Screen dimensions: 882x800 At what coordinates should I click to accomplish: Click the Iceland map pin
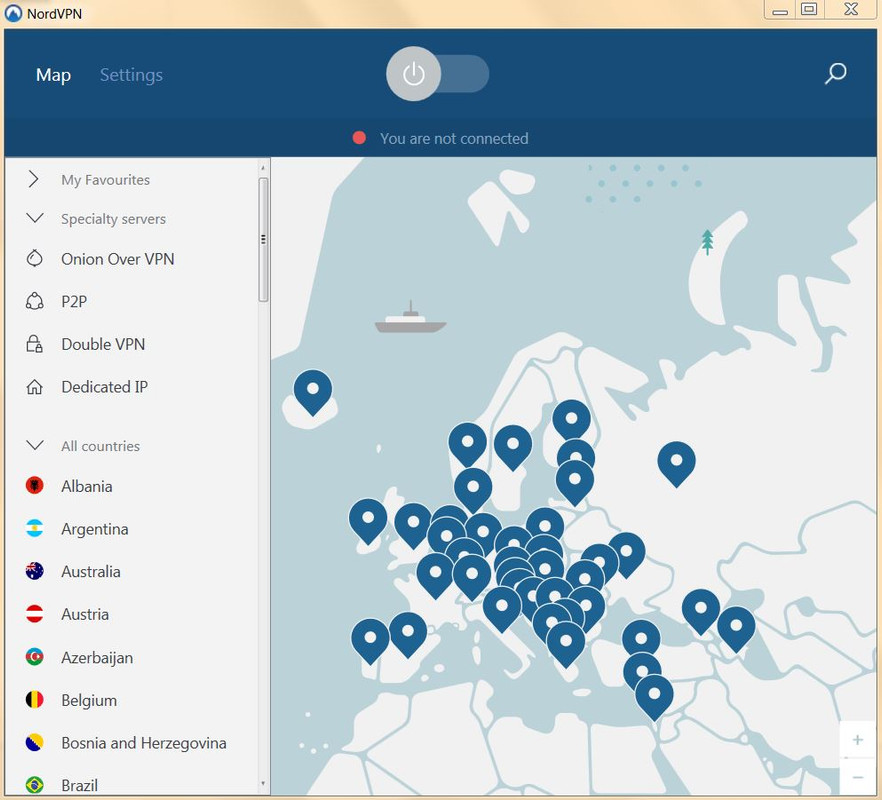pos(313,389)
